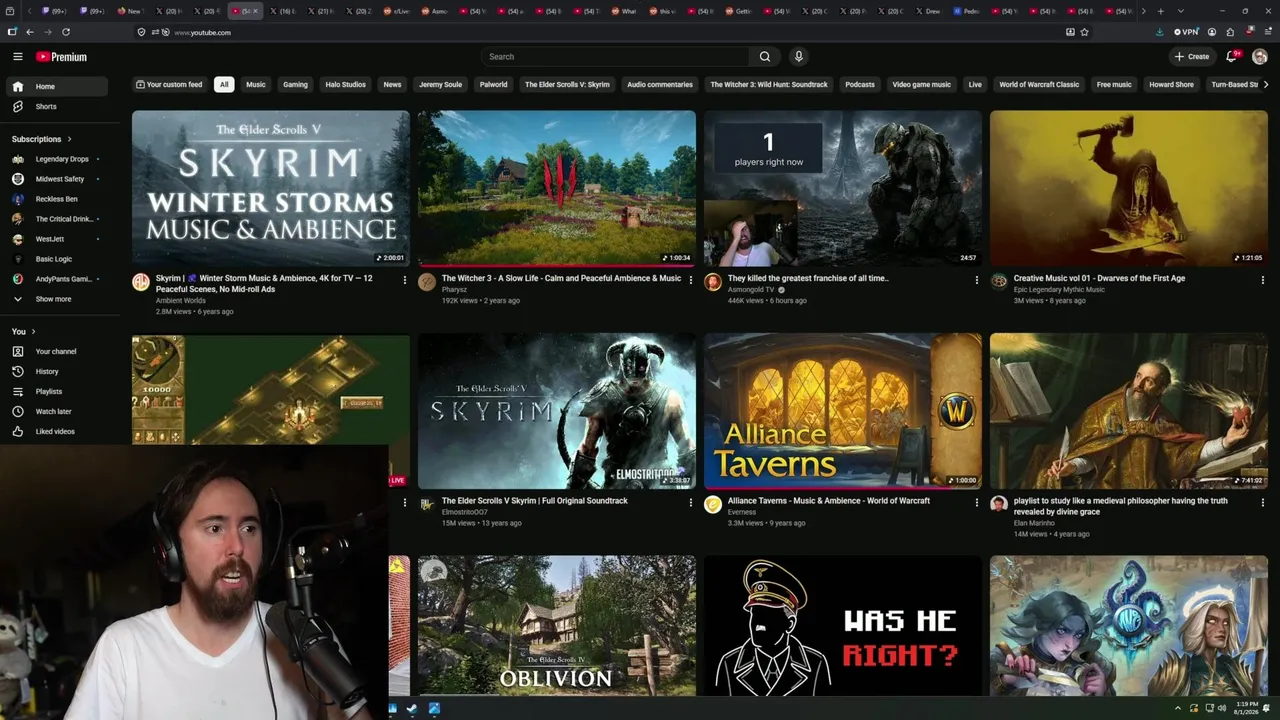Open Ambient Worlds channel avatar
Viewport: 1280px width, 720px height.
(141, 282)
